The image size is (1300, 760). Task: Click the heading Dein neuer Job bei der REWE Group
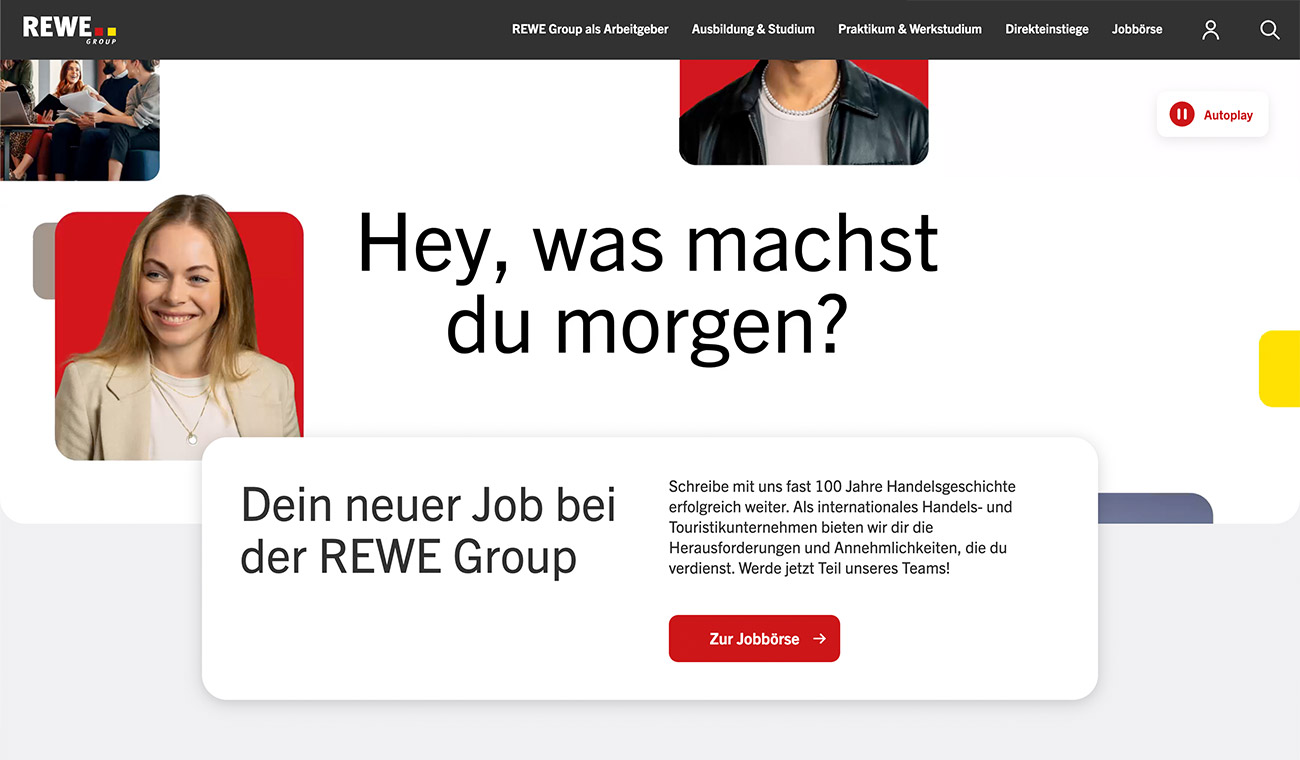[x=428, y=530]
